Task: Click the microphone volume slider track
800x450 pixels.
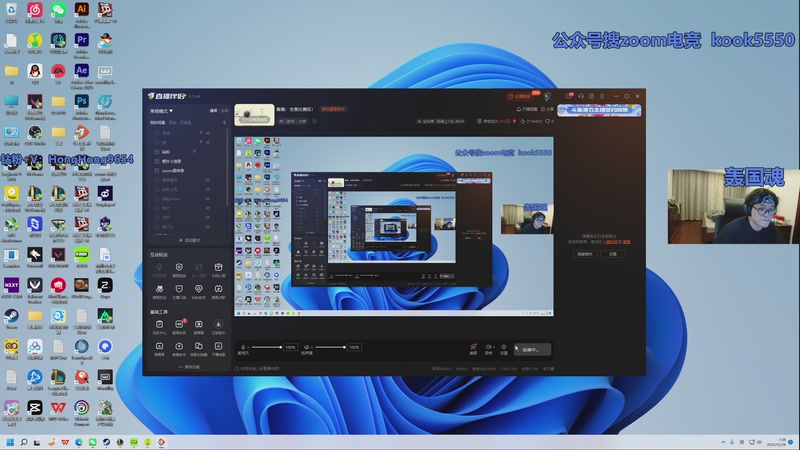Action: 266,347
